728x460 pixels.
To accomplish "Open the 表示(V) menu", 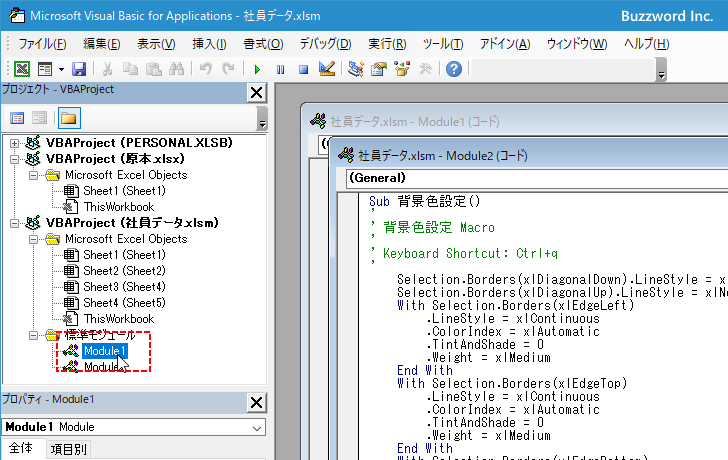I will [156, 44].
